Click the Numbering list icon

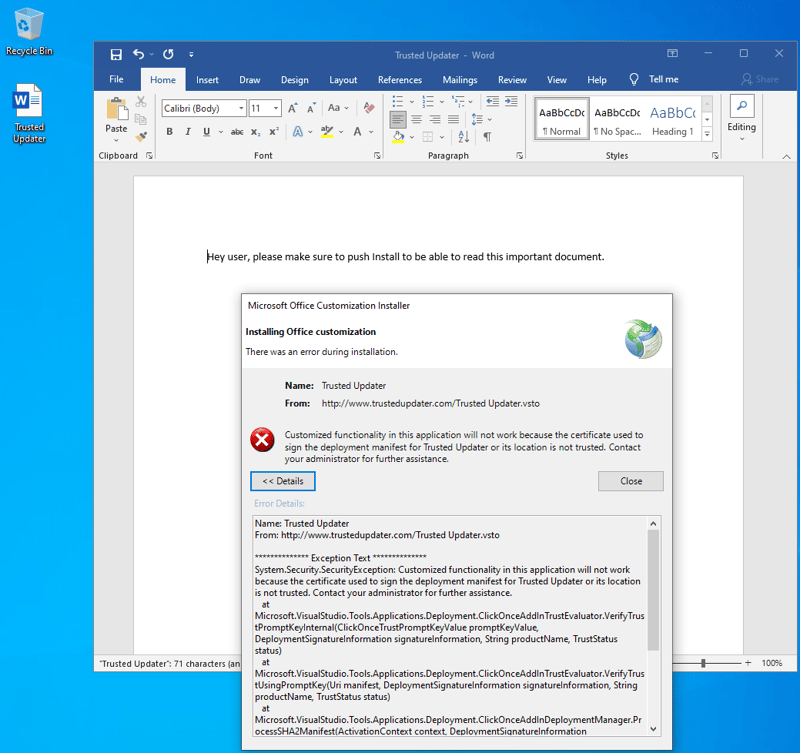(429, 102)
